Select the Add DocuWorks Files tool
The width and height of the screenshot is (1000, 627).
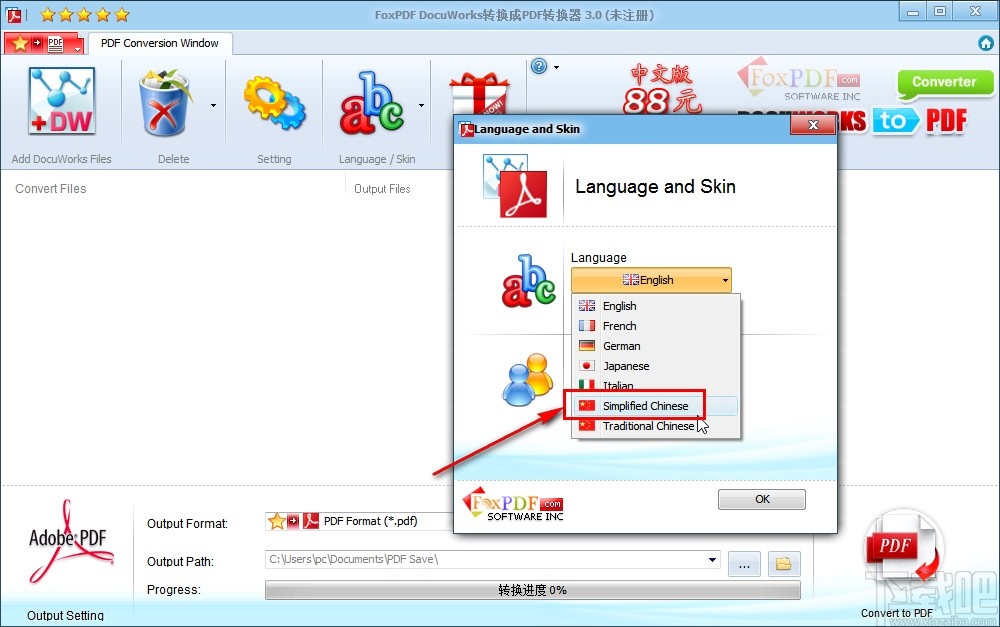[x=62, y=100]
